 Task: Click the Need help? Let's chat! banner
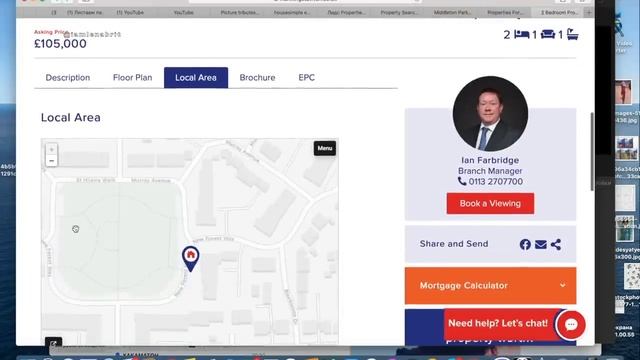(498, 323)
